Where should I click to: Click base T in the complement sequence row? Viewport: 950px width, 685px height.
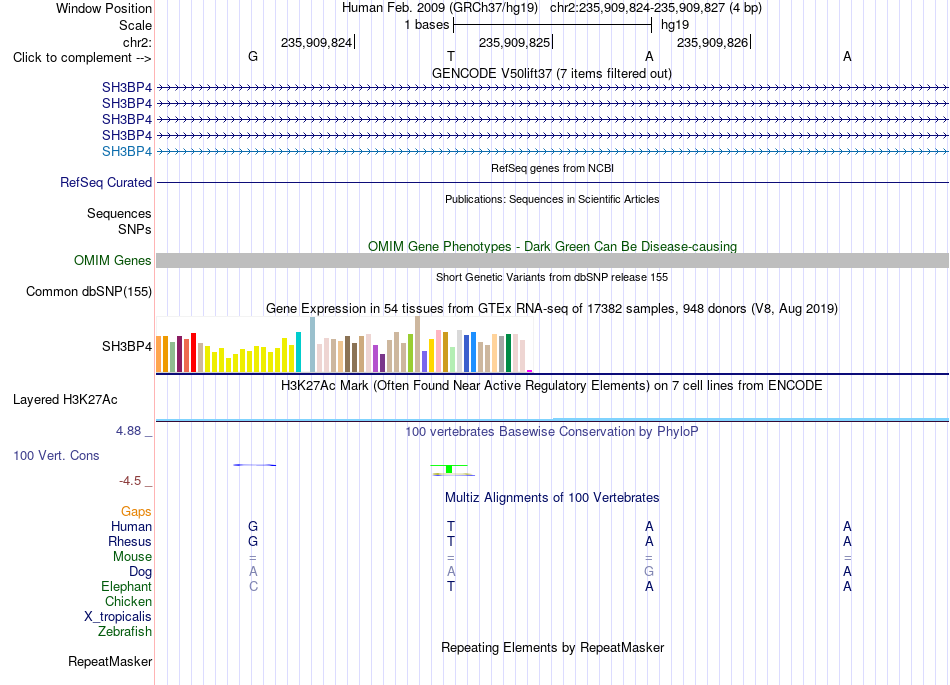[x=451, y=56]
